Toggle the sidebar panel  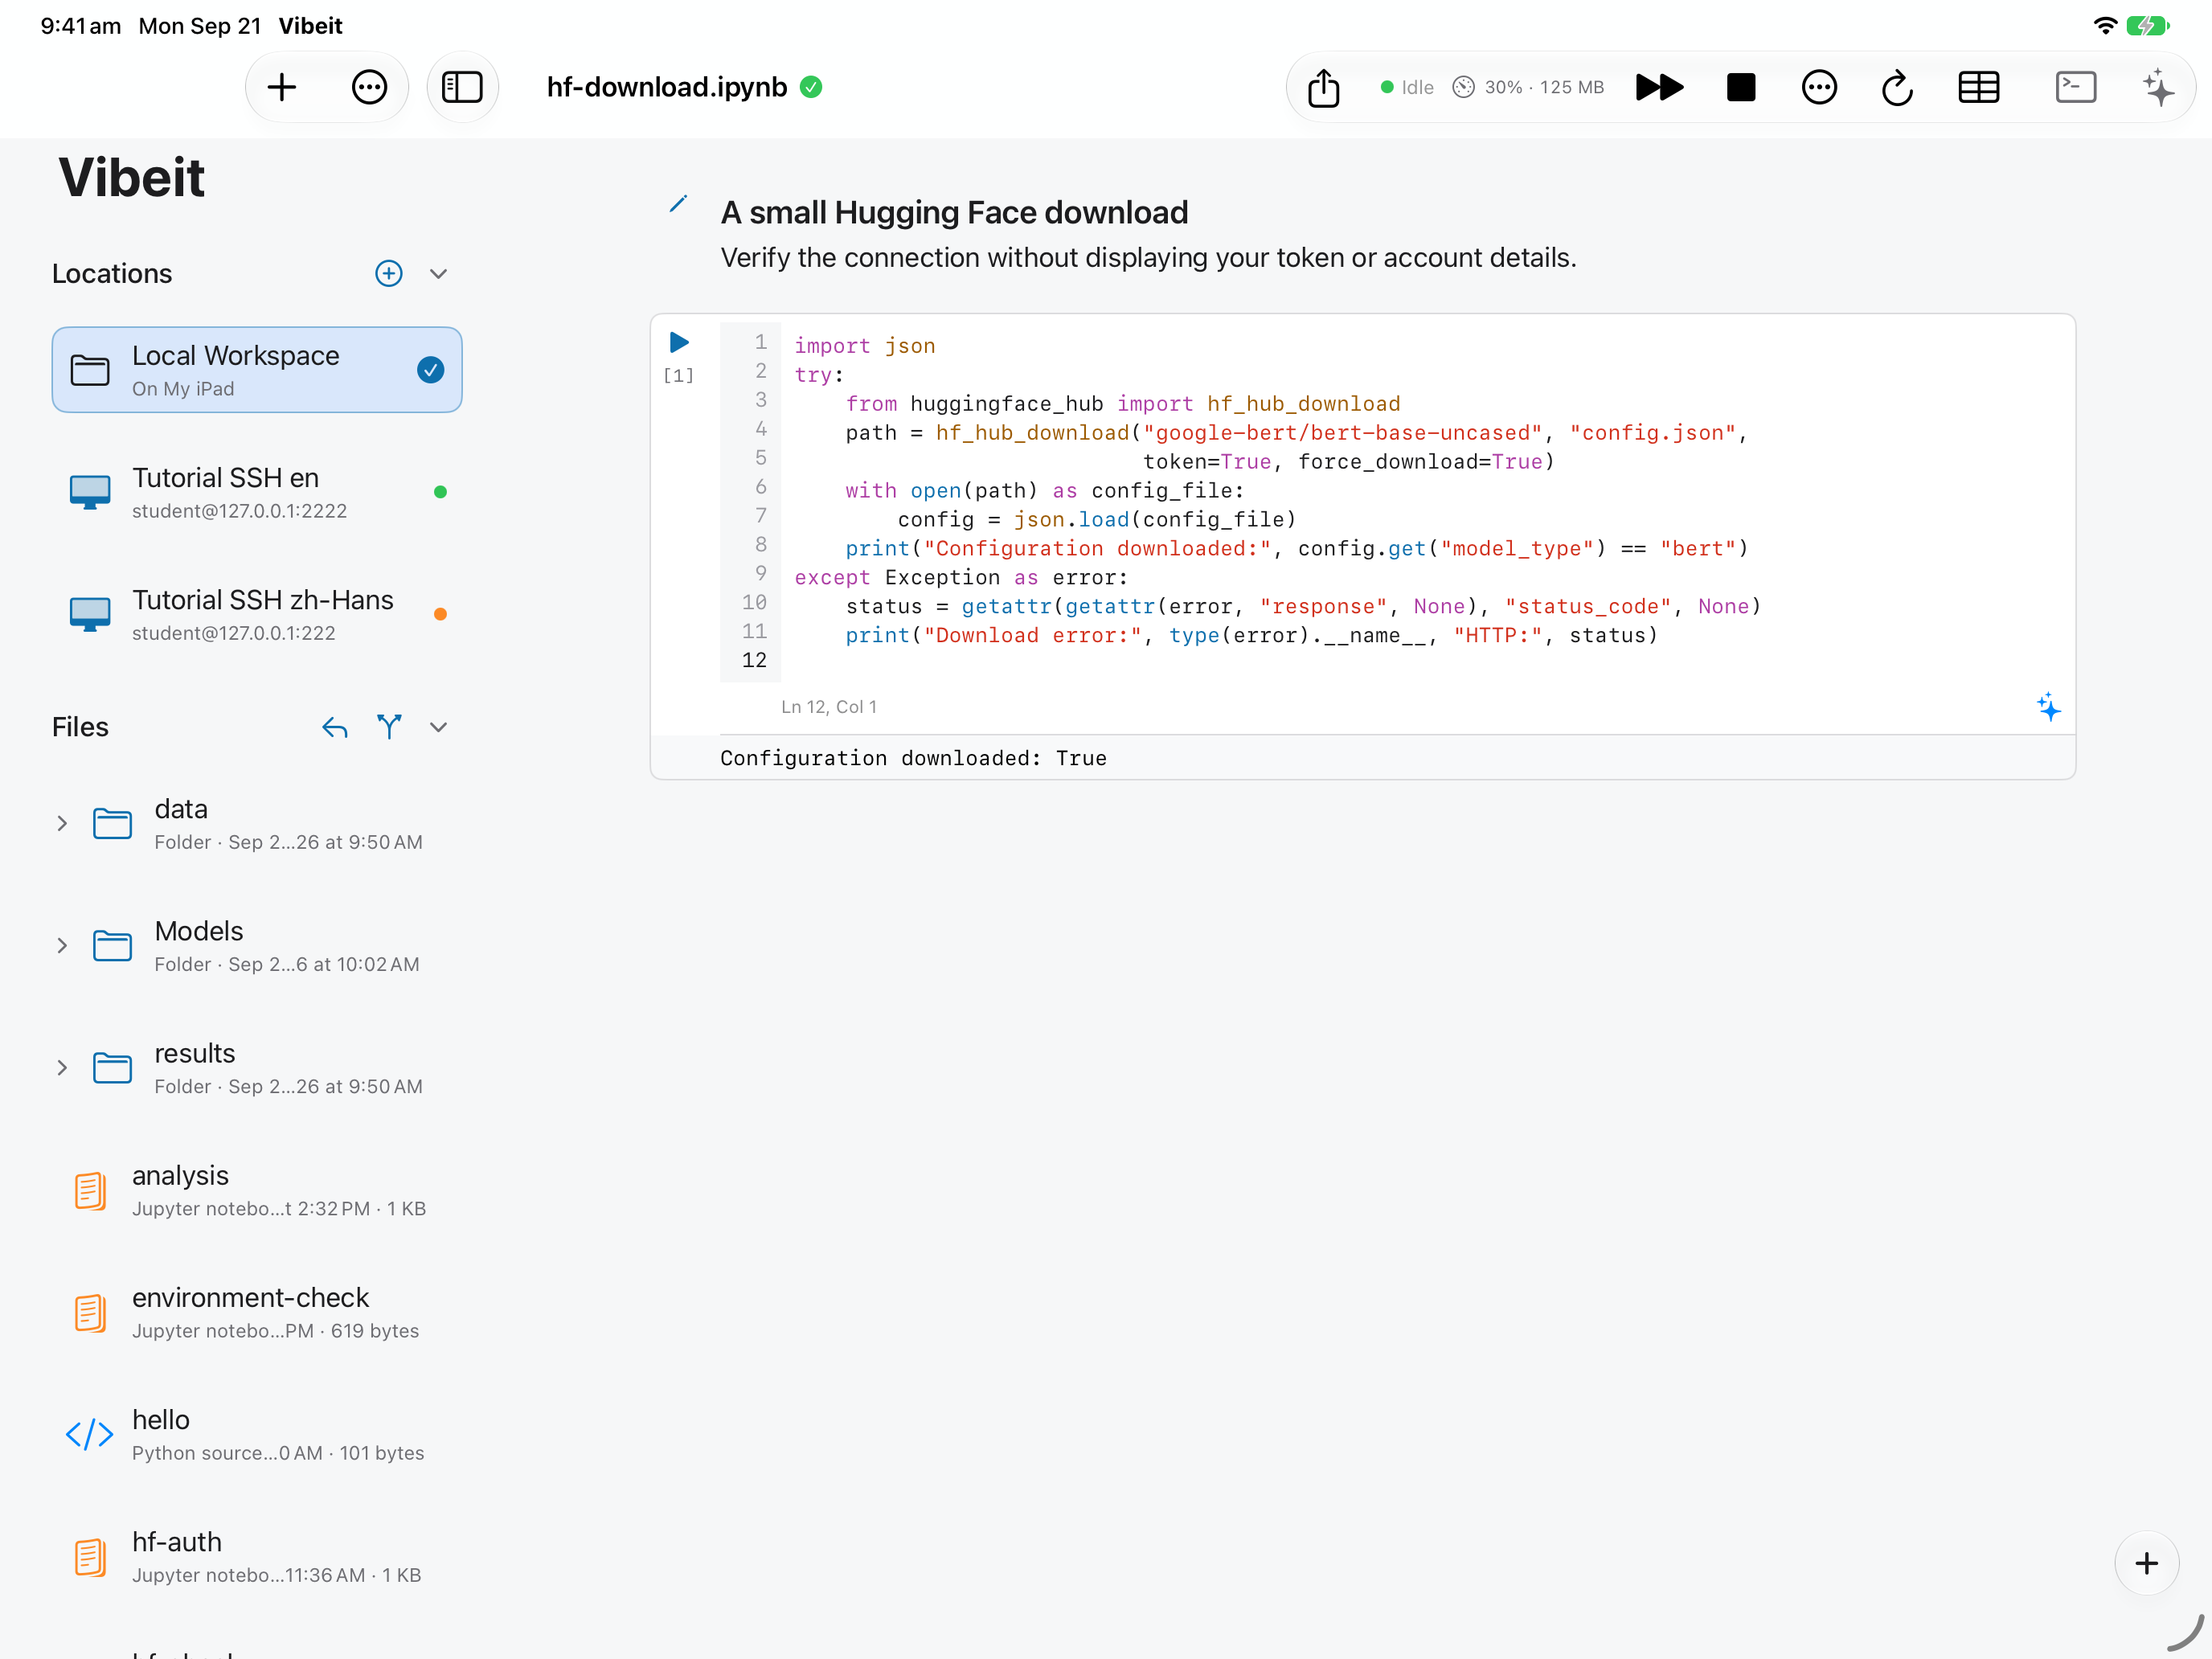(x=462, y=87)
